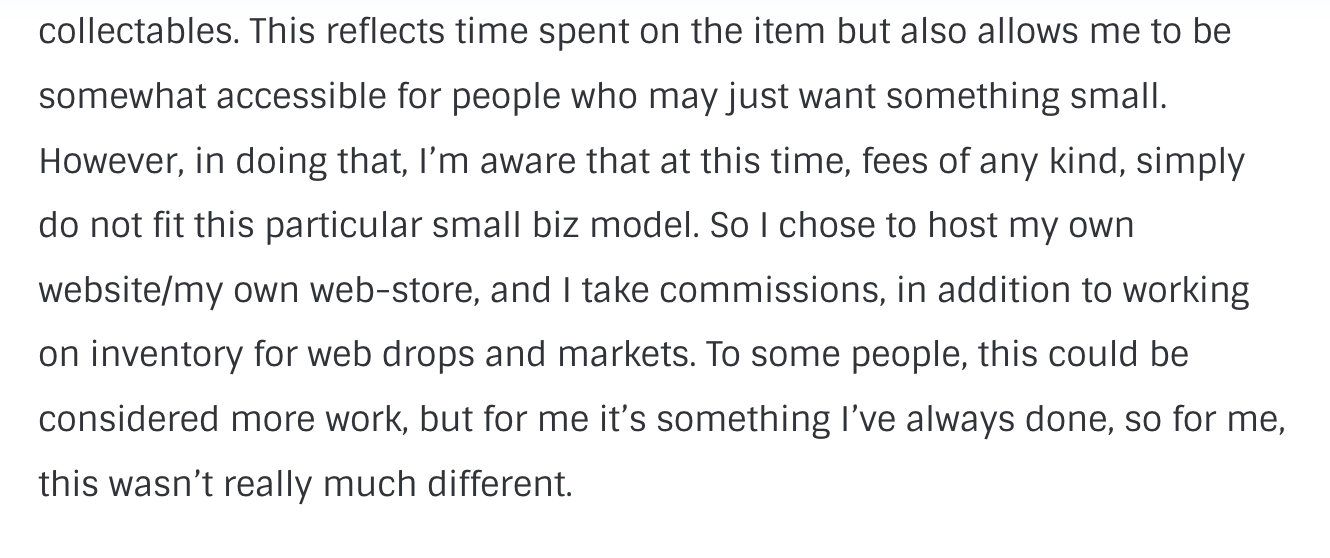Screen dimensions: 1330x558
Task: Click the text "website/my own web-store"
Action: click(256, 292)
